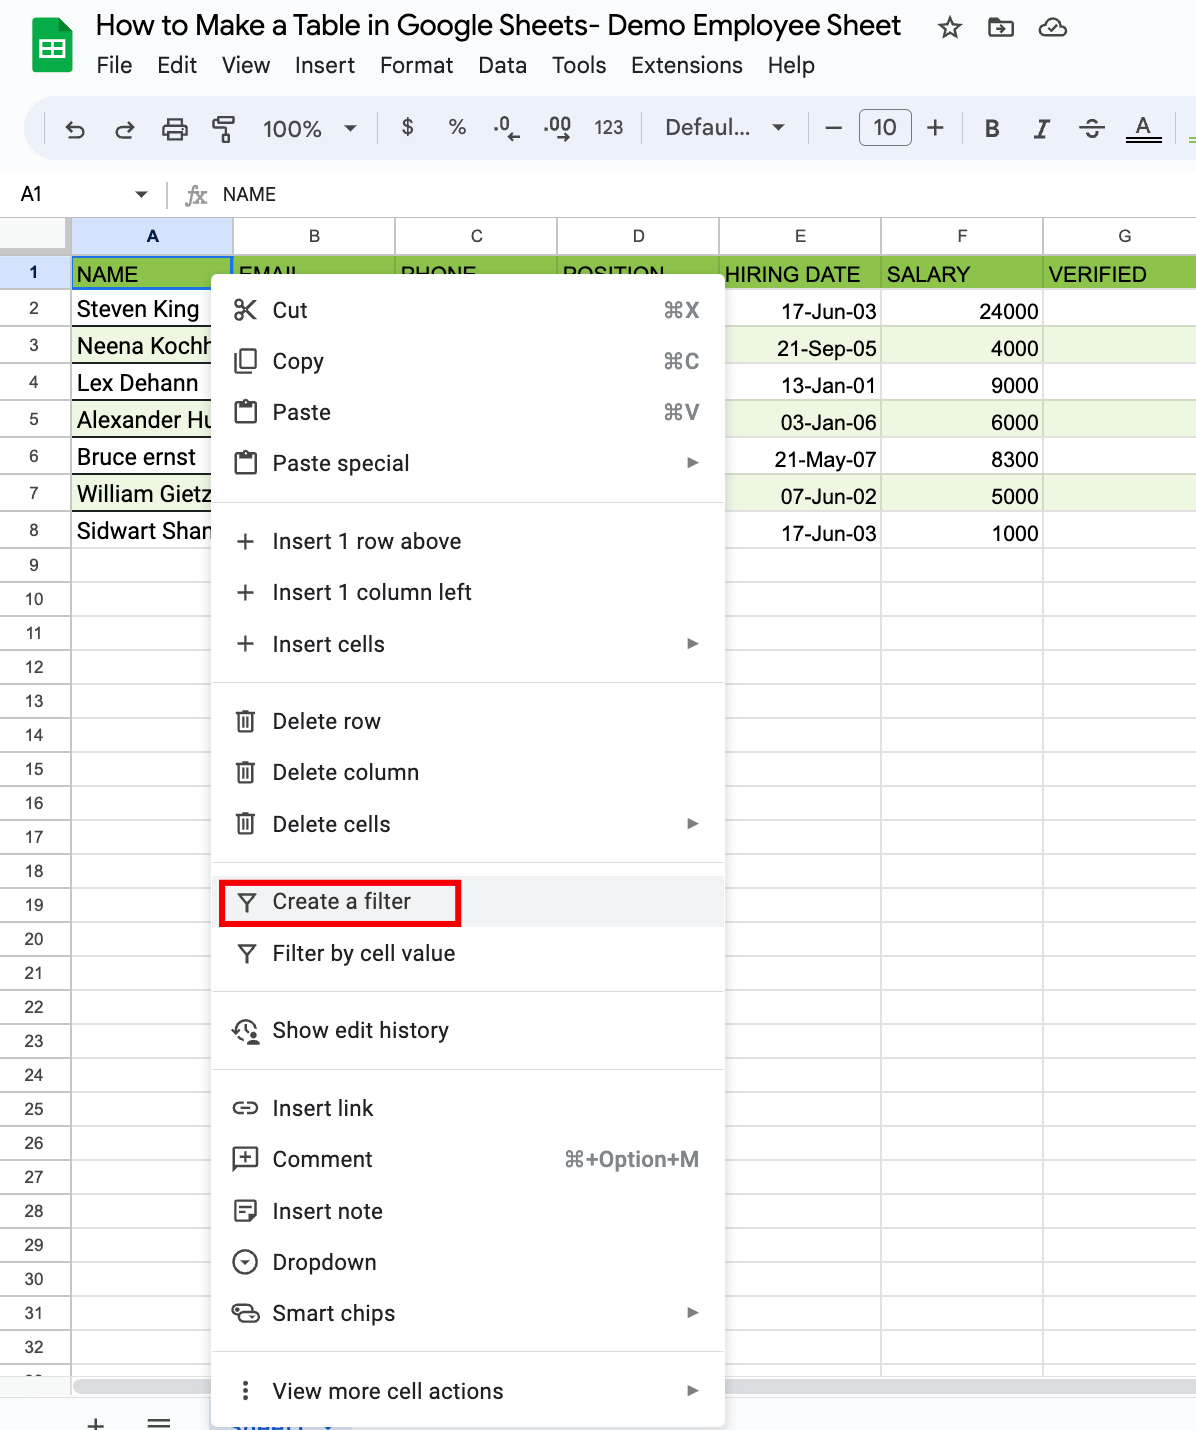
Task: Click the Redo arrow in toolbar
Action: pyautogui.click(x=125, y=129)
